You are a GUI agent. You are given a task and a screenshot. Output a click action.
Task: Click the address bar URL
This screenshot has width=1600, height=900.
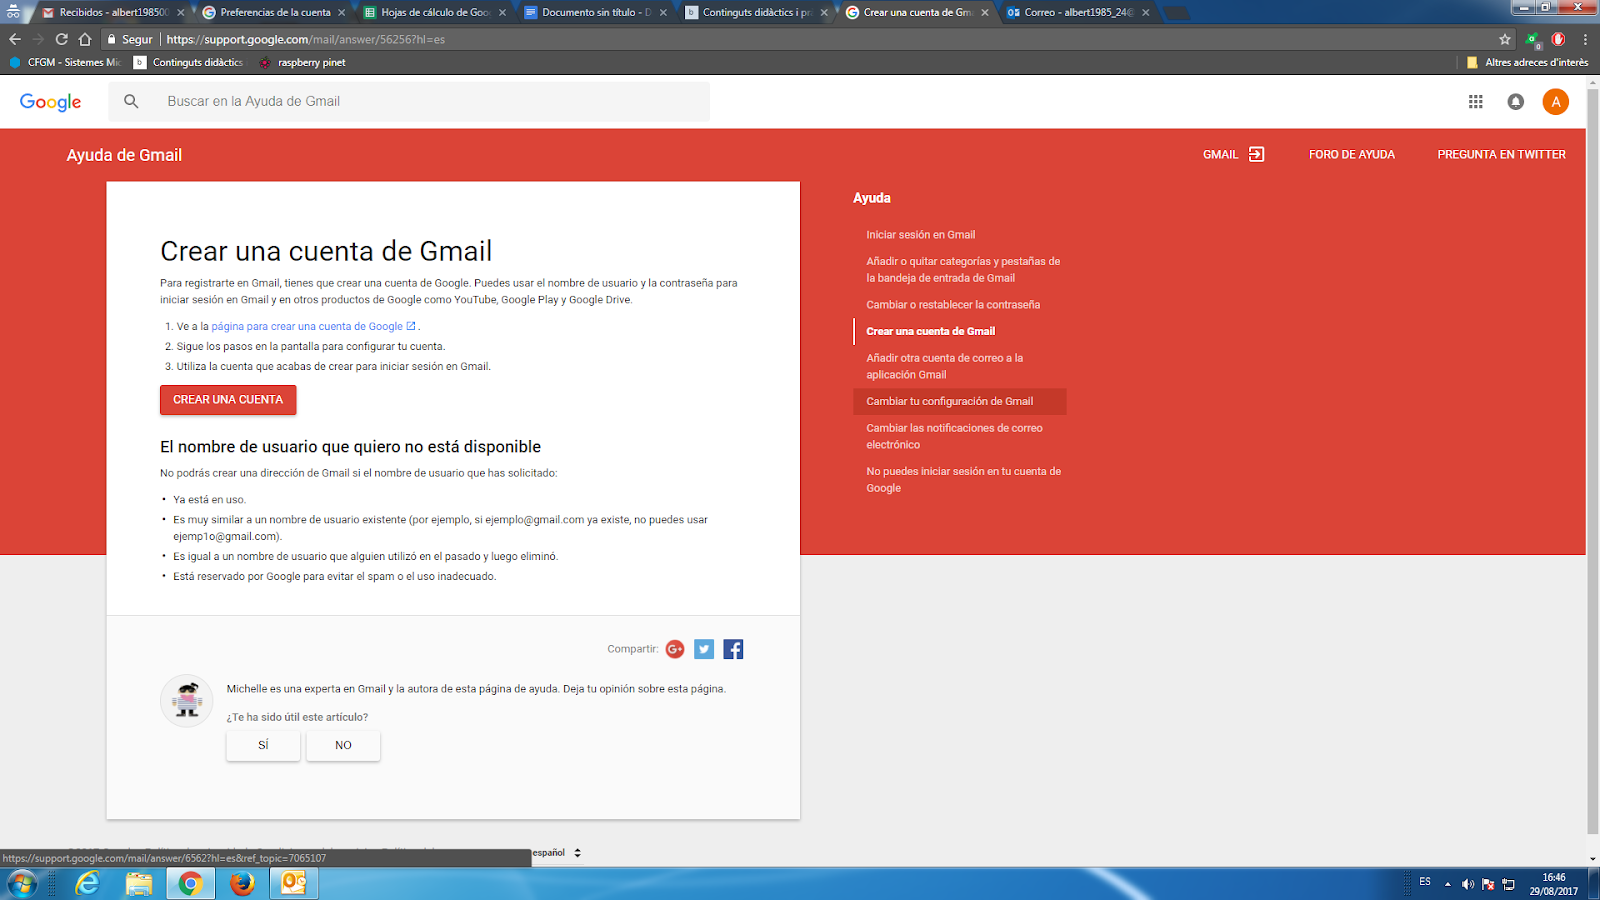pyautogui.click(x=305, y=39)
